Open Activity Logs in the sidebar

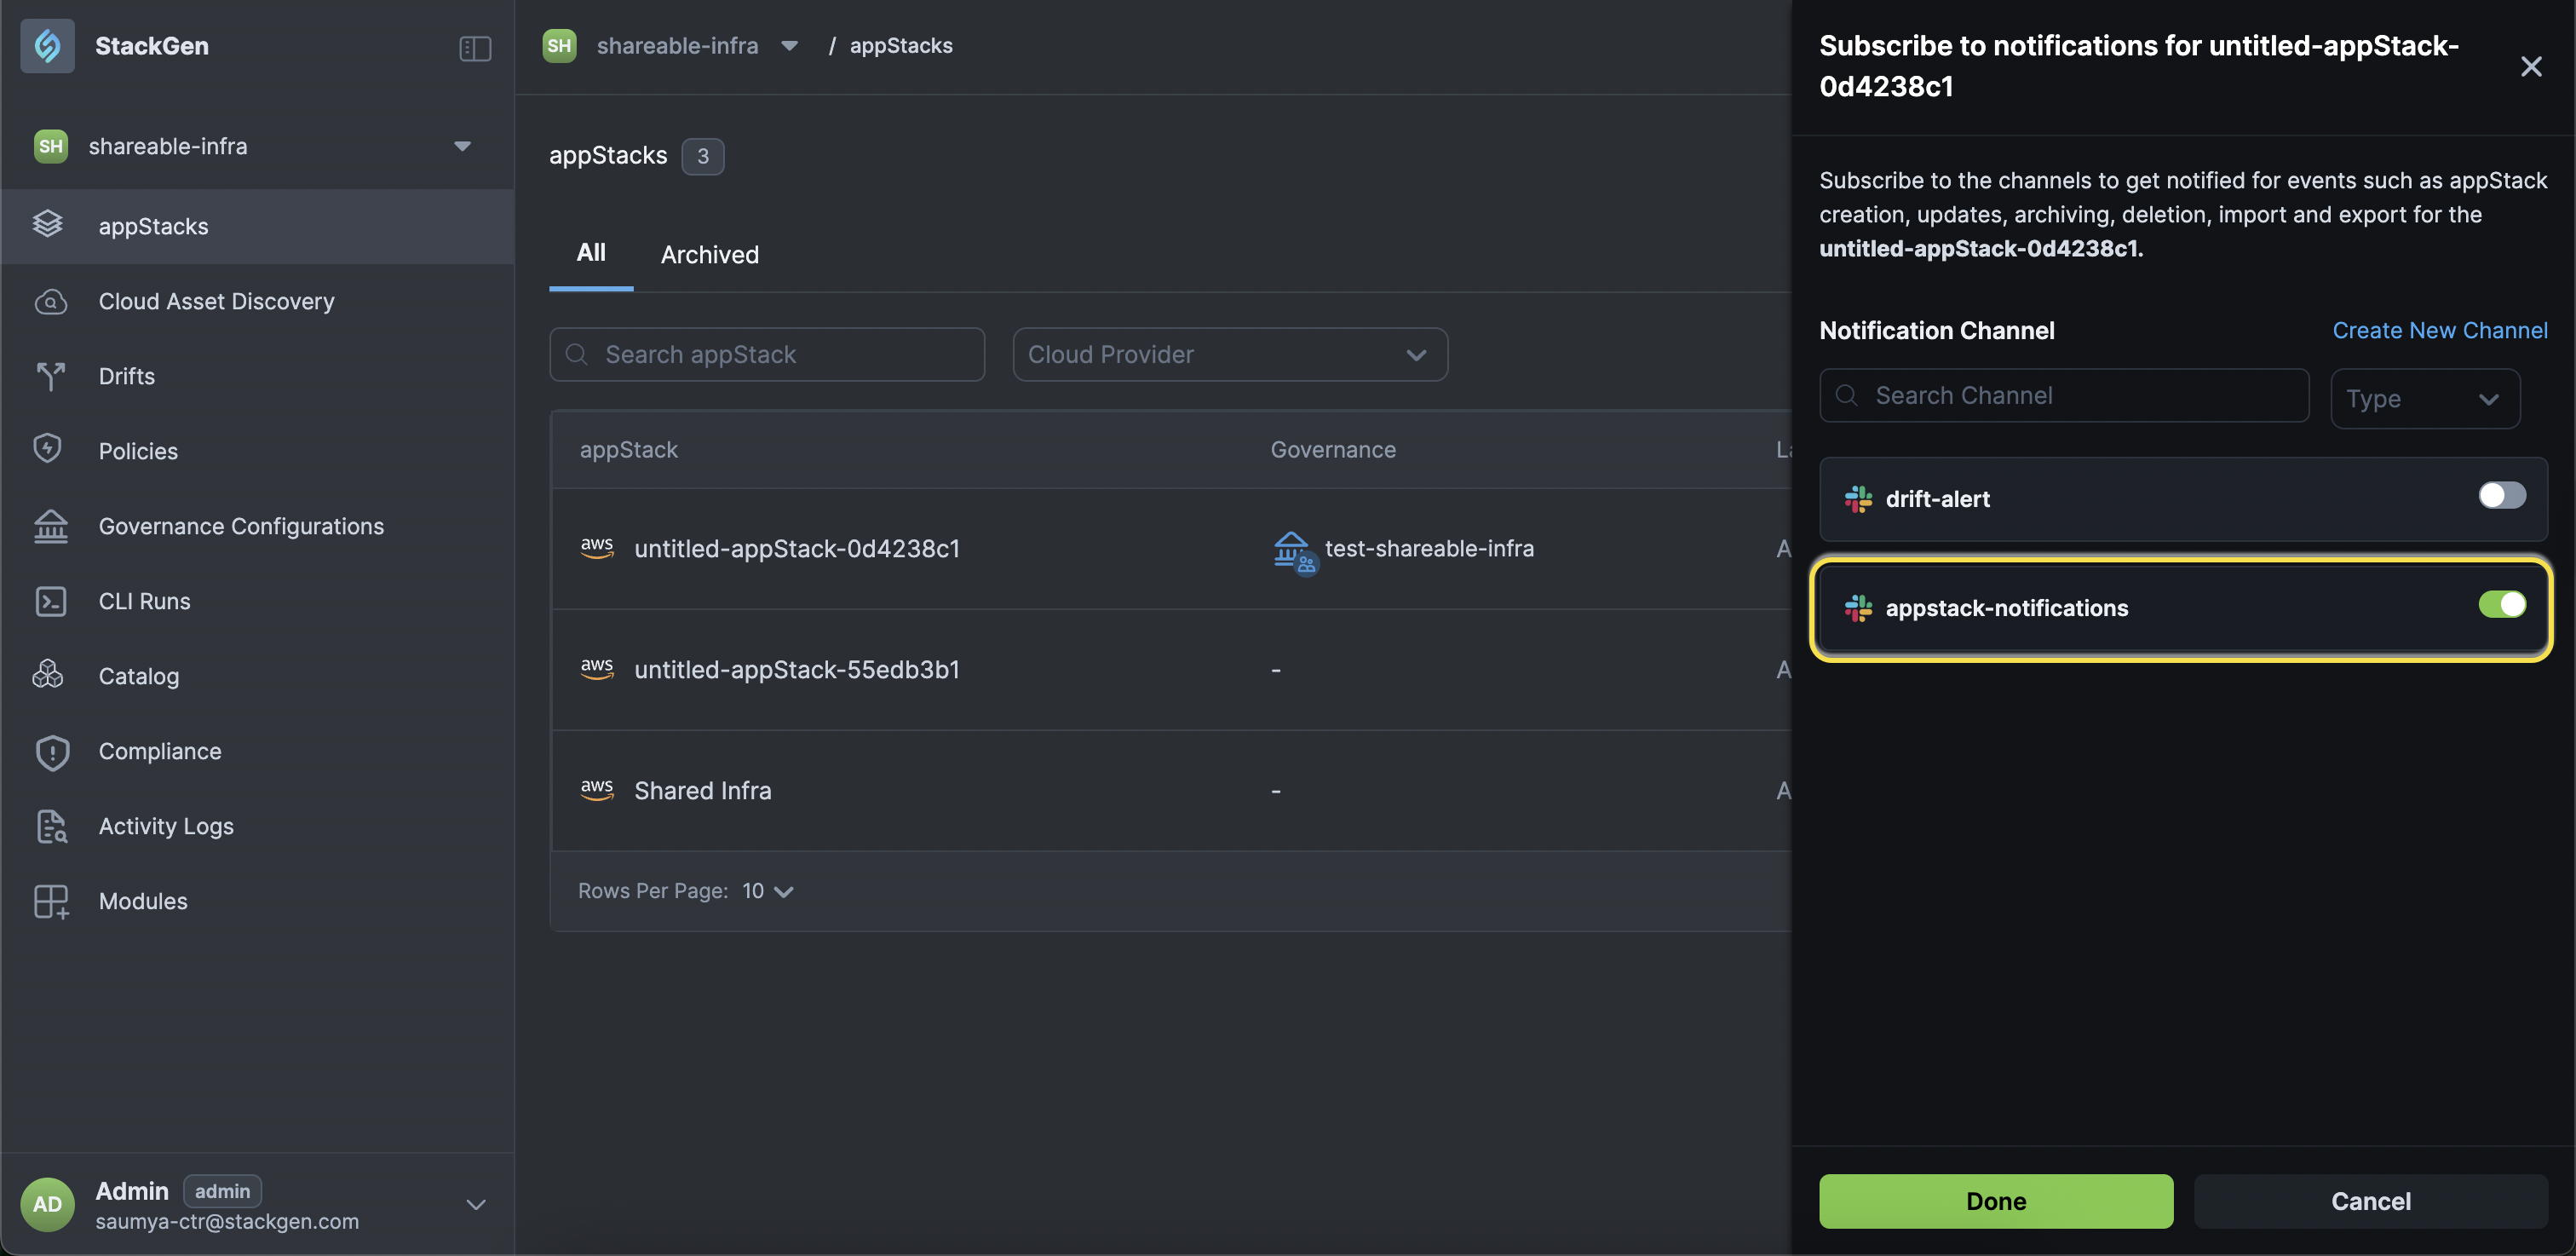258,826
